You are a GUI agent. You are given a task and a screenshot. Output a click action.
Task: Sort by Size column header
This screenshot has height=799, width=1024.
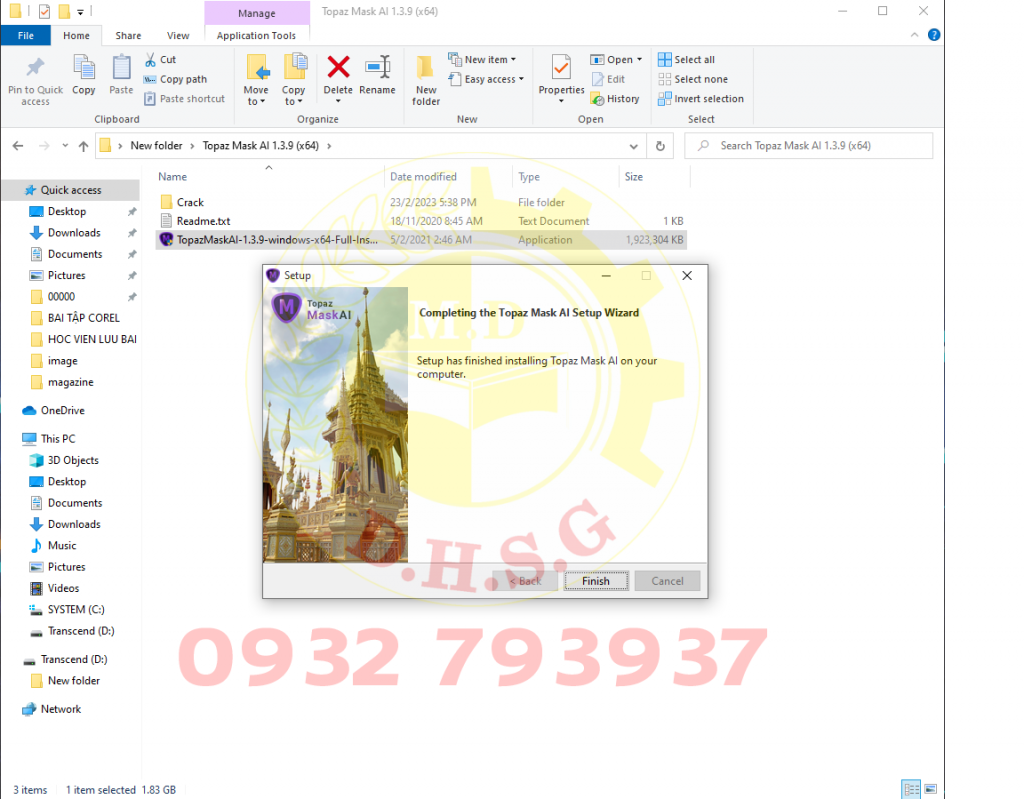pos(633,176)
